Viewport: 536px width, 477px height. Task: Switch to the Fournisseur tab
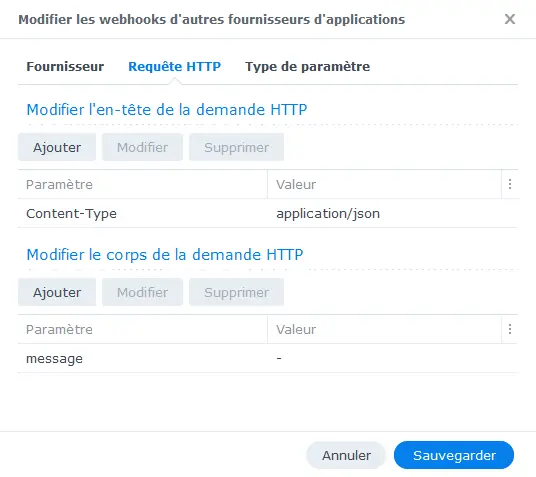point(65,67)
